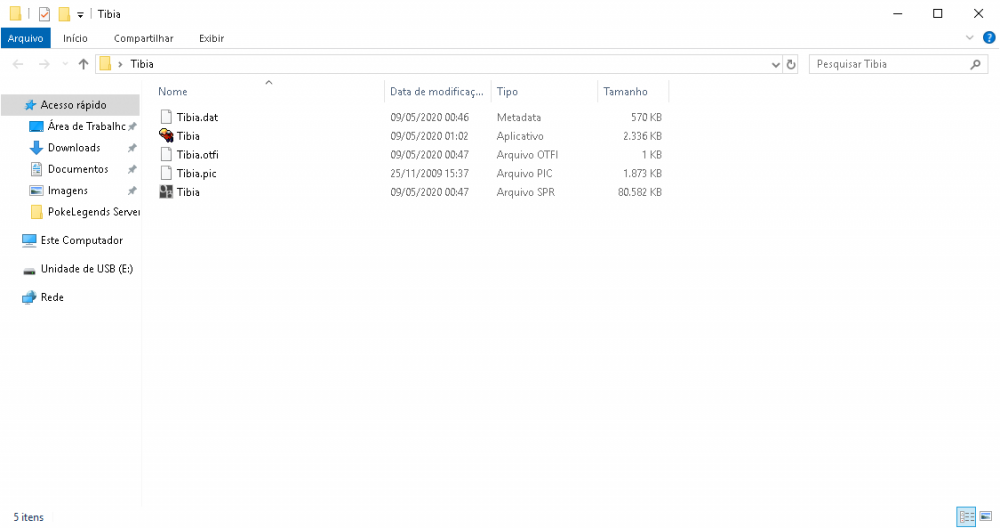Click the Help question mark icon
Screen dimensions: 1000x528
coord(988,38)
